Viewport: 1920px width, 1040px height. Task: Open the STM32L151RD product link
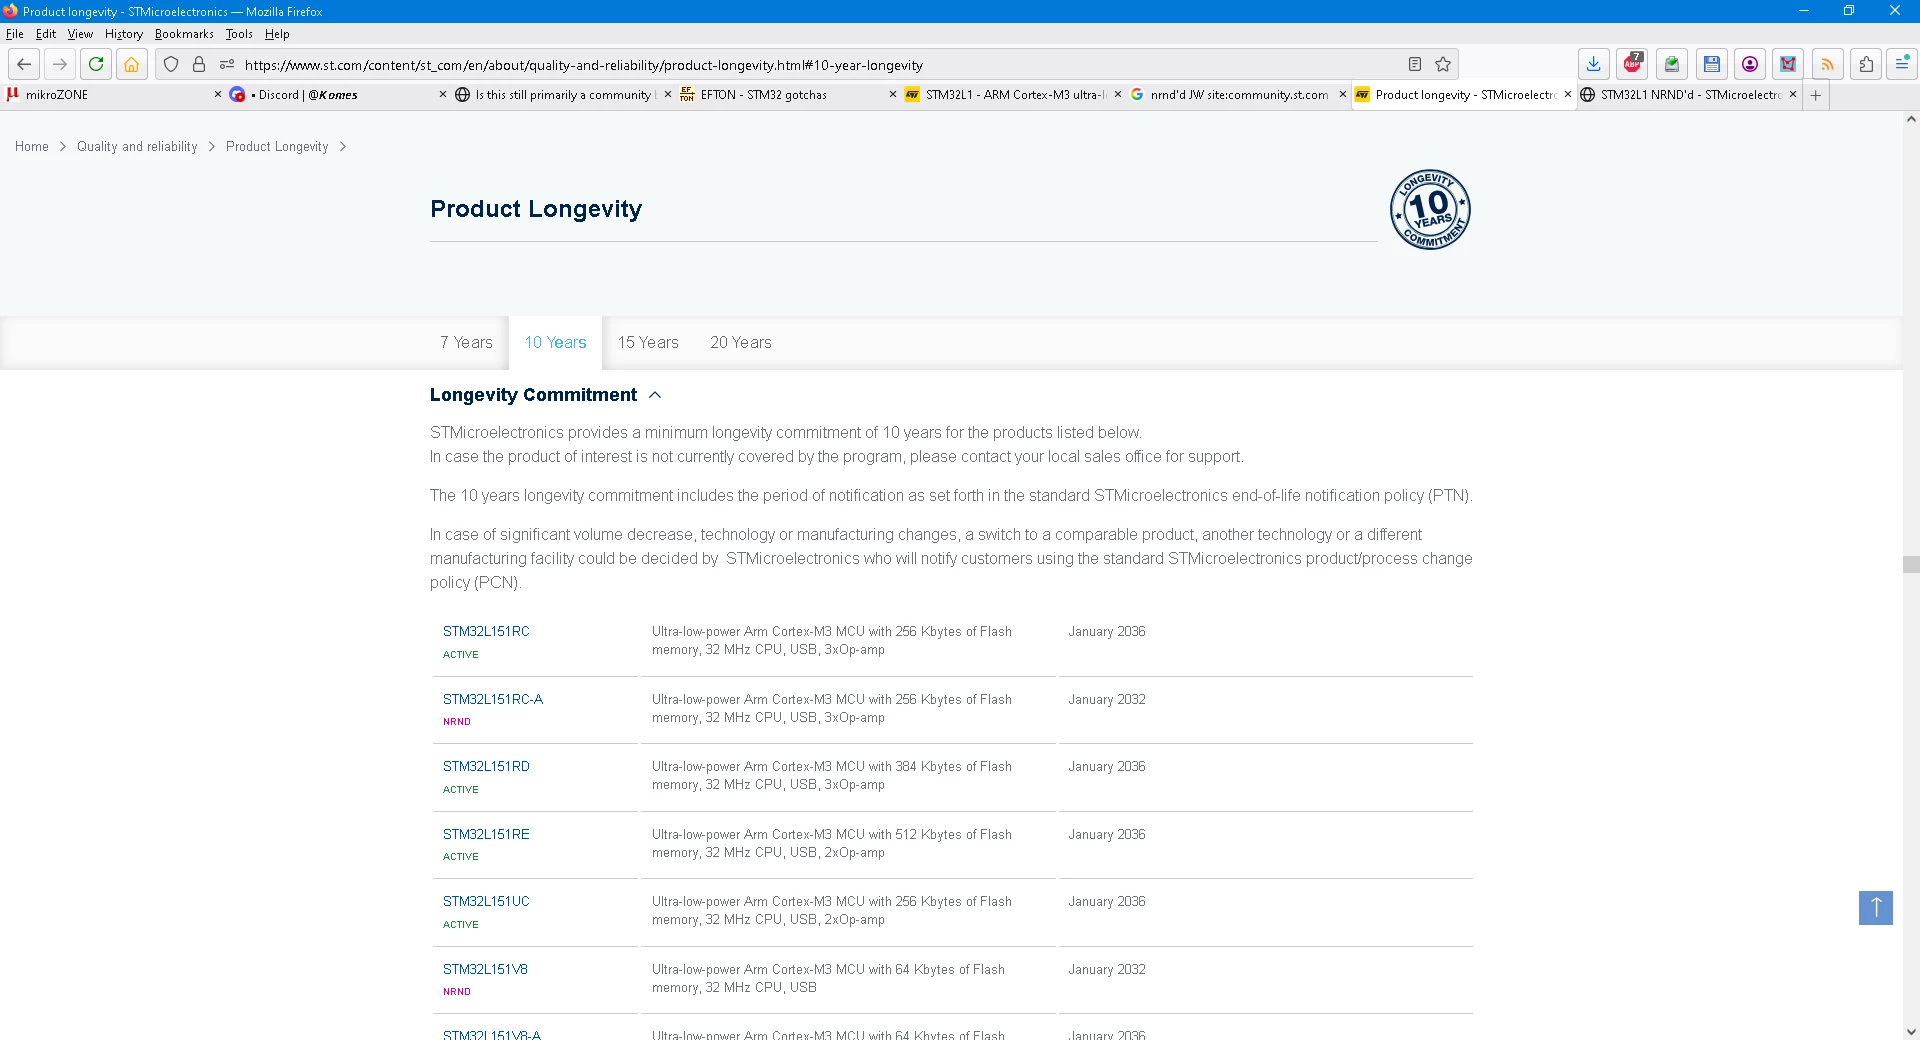(486, 766)
